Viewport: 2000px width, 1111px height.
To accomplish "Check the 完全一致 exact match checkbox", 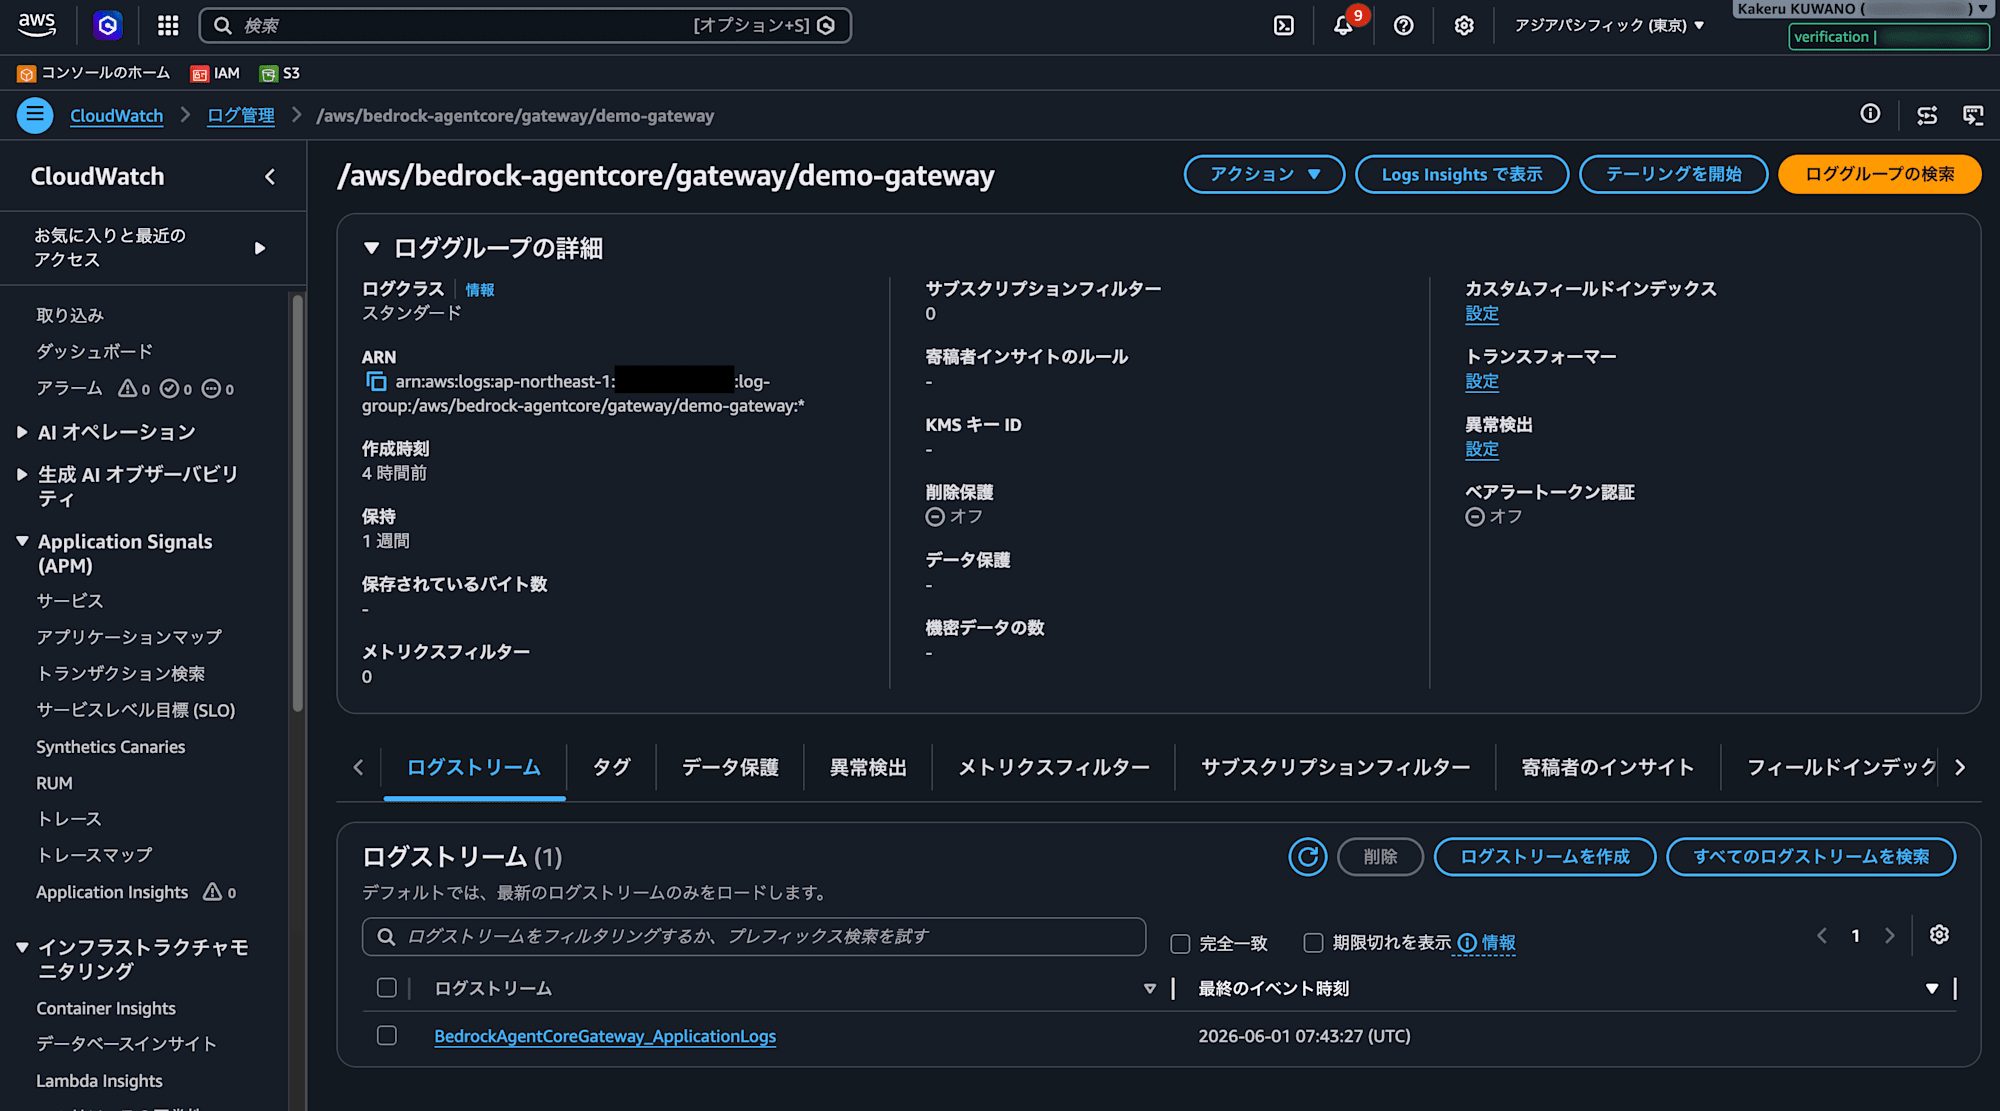I will click(x=1180, y=943).
